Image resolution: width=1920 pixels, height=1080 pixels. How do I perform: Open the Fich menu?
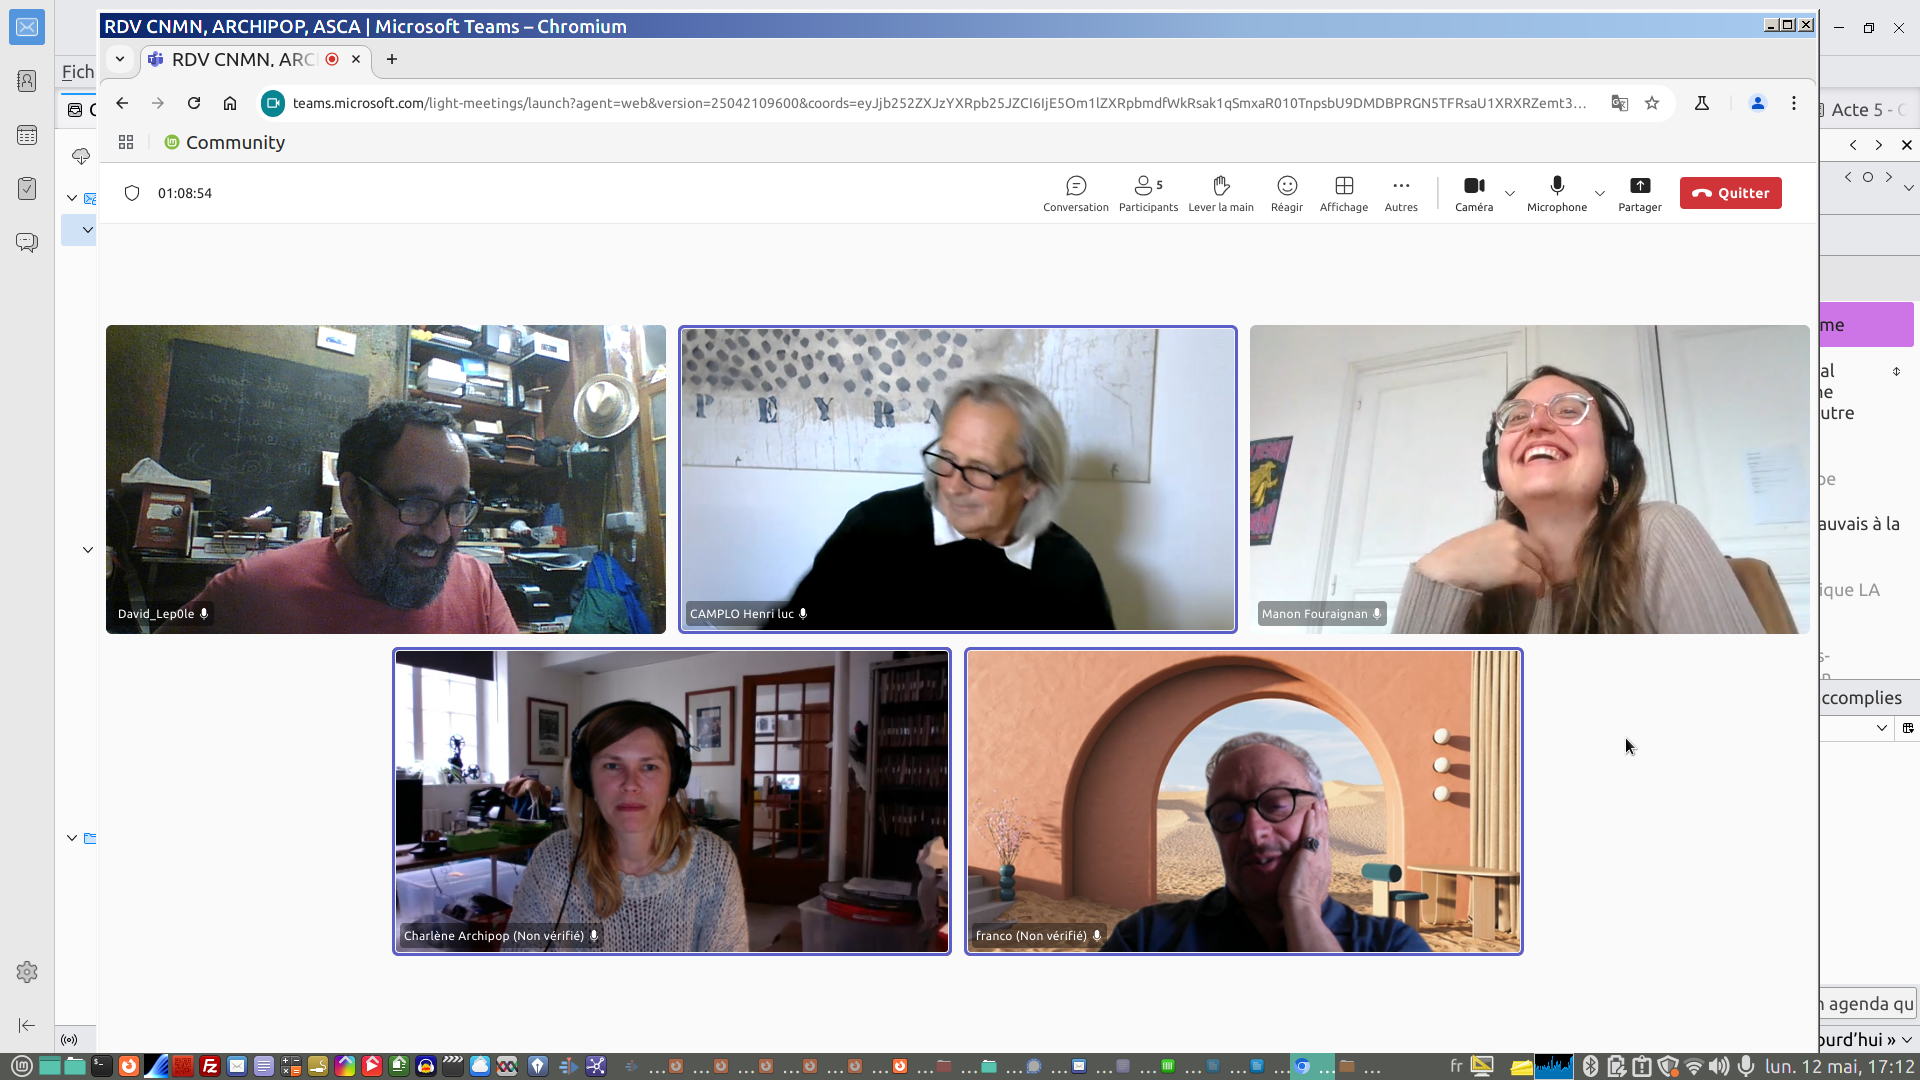click(77, 72)
